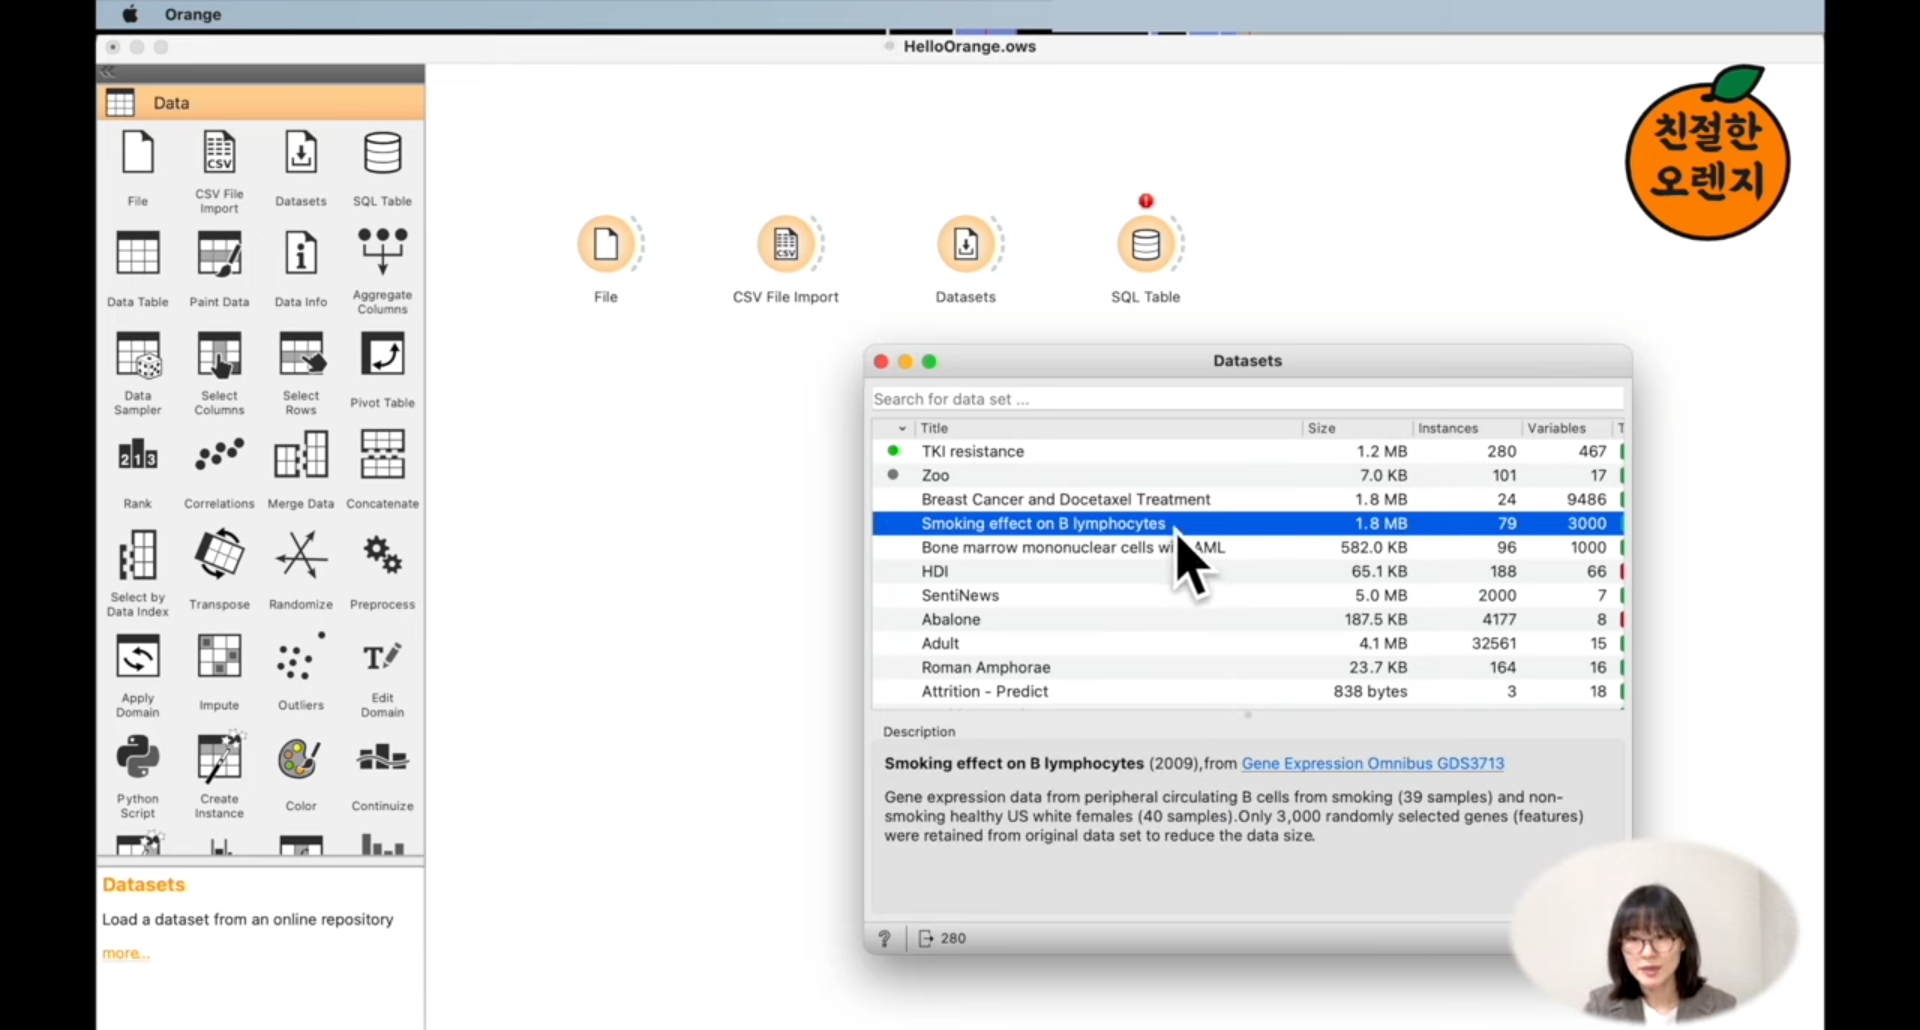Select the Data Table widget
Screen dimensions: 1920x1030
138,268
